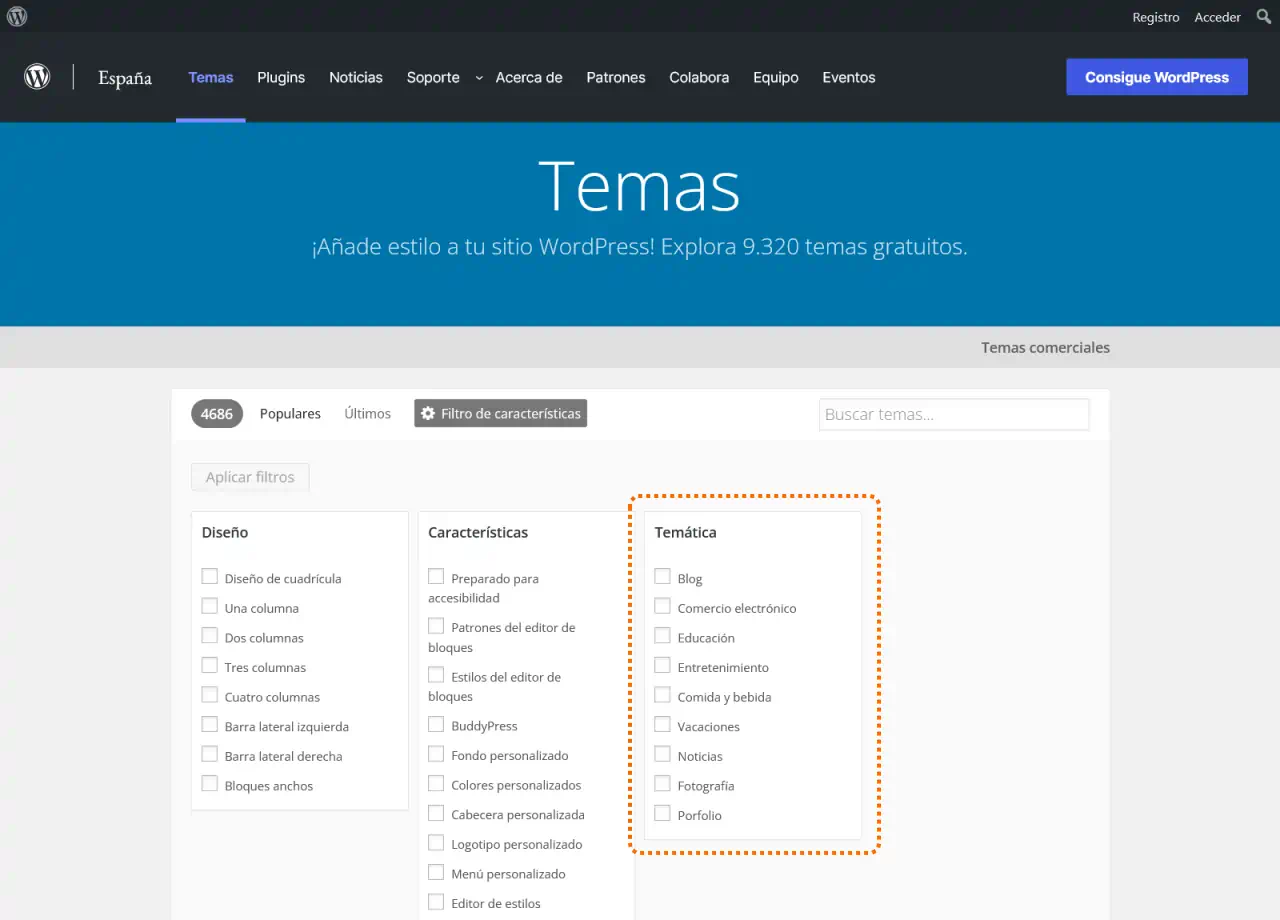Open the Acerca de menu item
The image size is (1280, 920).
[529, 77]
